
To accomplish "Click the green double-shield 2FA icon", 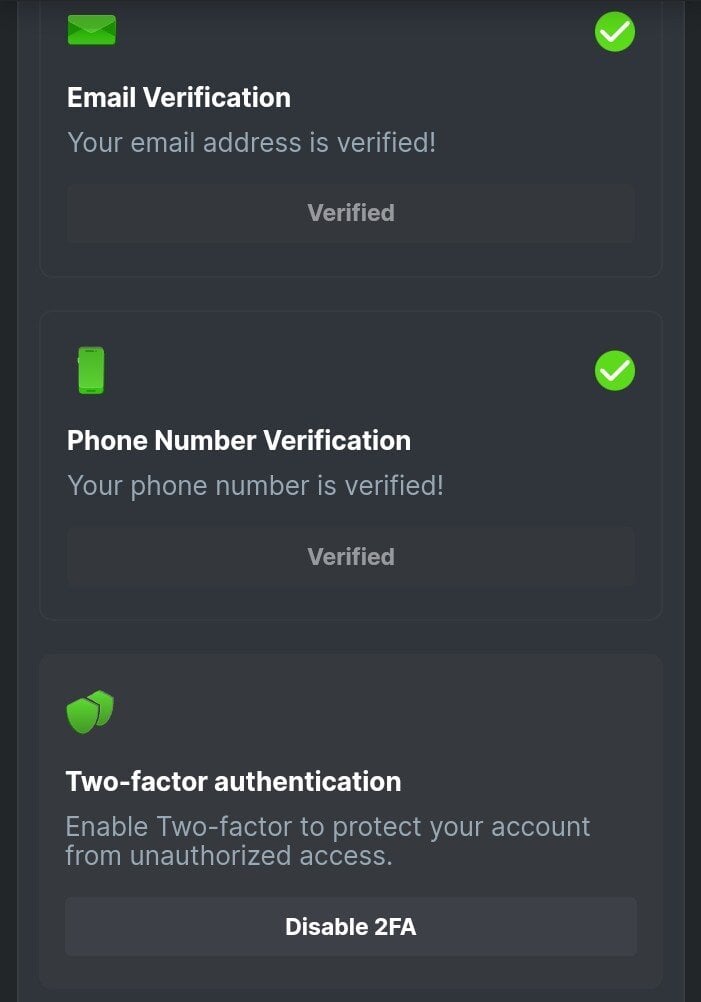I will click(90, 711).
